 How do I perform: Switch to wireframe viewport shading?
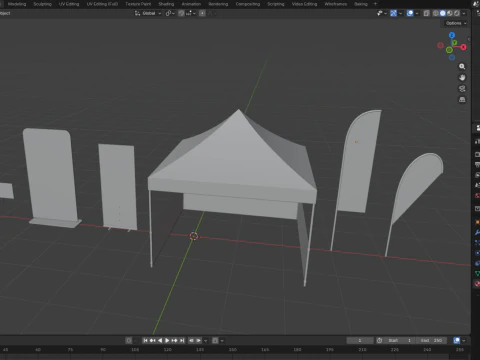point(436,13)
